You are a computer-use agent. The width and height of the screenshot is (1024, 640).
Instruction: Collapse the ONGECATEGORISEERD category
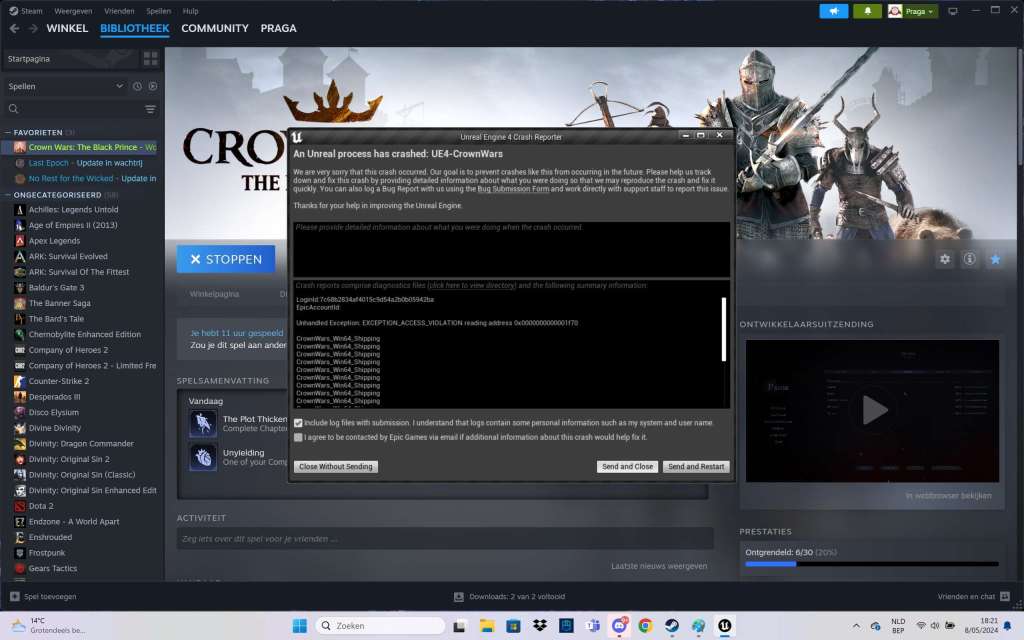[8, 195]
